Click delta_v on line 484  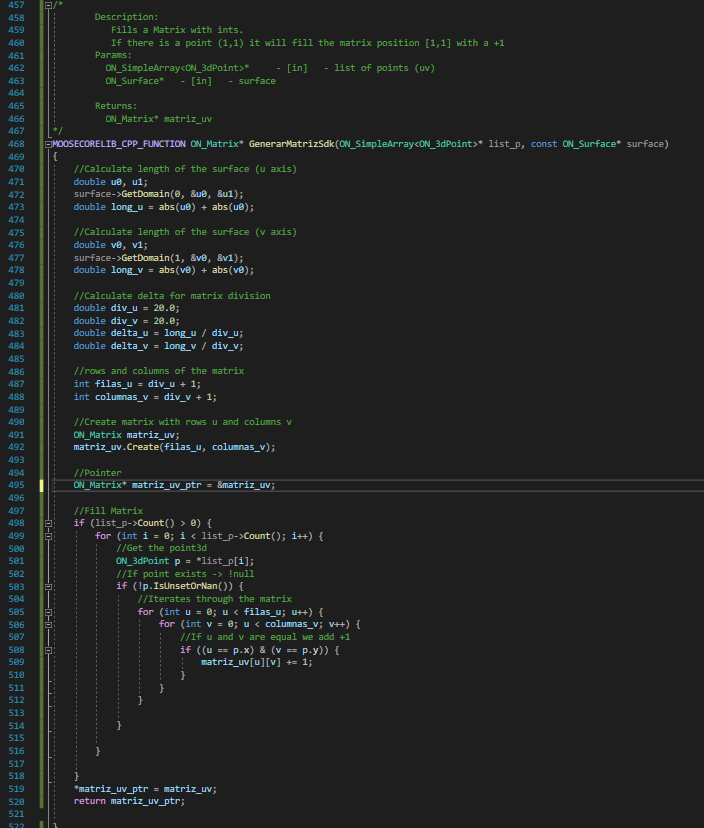[129, 346]
